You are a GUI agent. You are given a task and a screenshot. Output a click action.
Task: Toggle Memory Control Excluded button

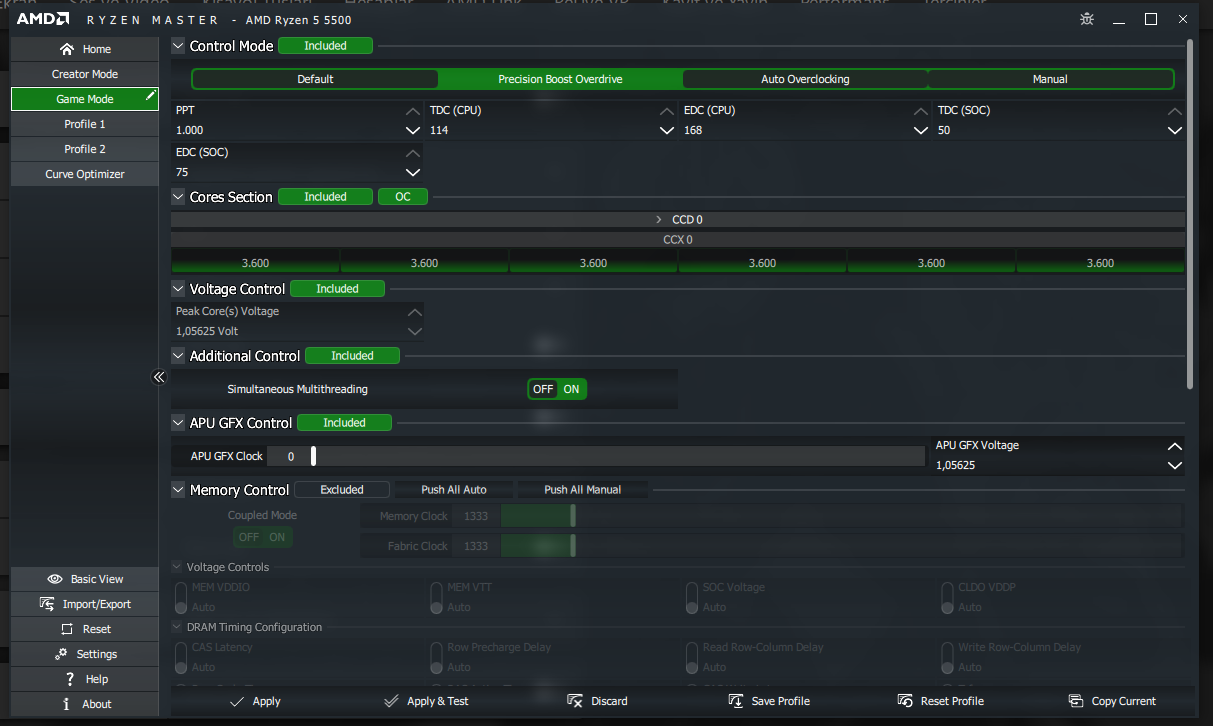pos(342,490)
